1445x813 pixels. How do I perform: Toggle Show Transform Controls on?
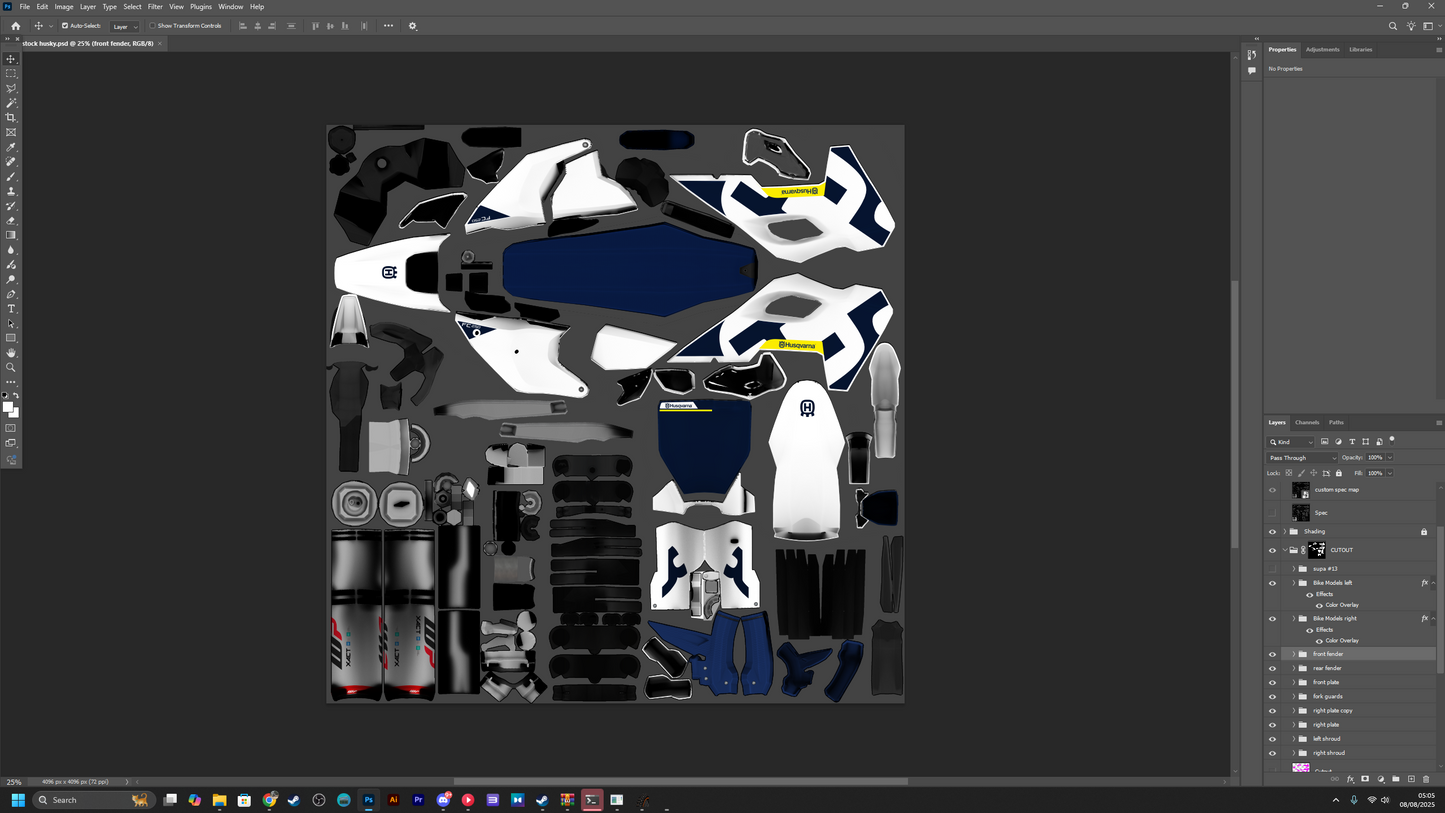pos(153,25)
